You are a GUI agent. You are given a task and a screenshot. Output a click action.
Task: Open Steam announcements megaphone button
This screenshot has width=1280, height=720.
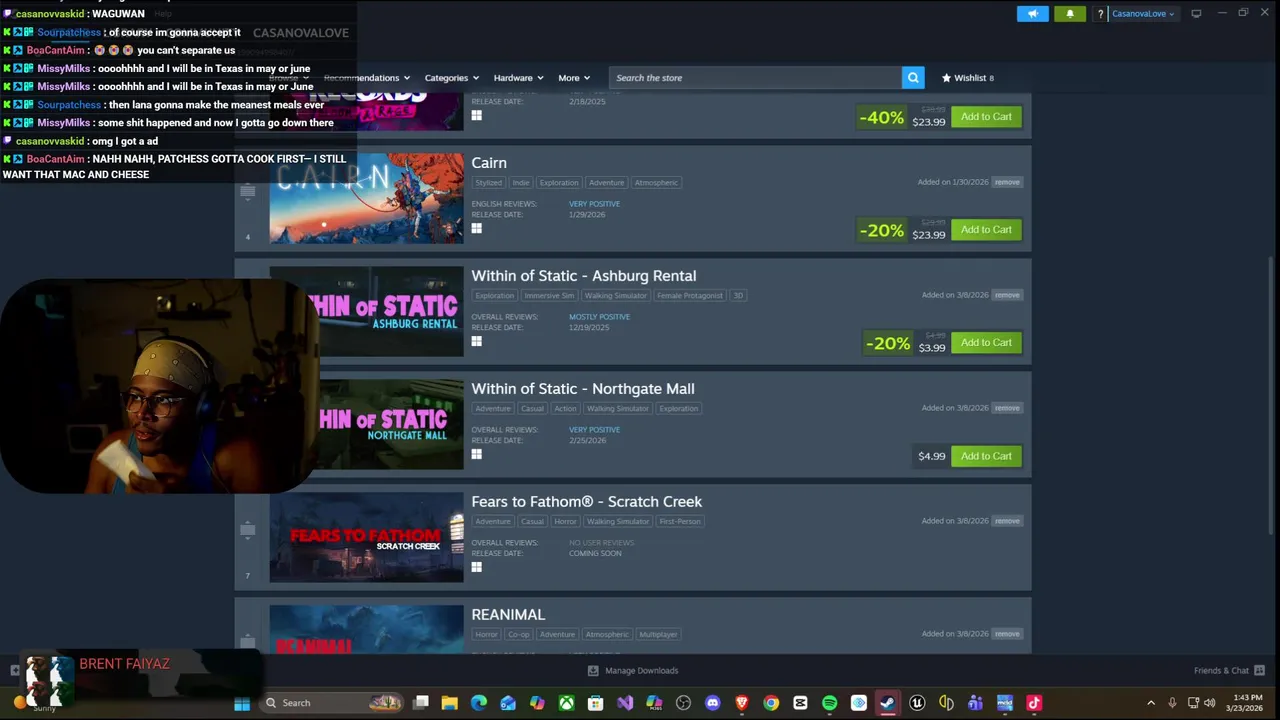coord(1033,13)
